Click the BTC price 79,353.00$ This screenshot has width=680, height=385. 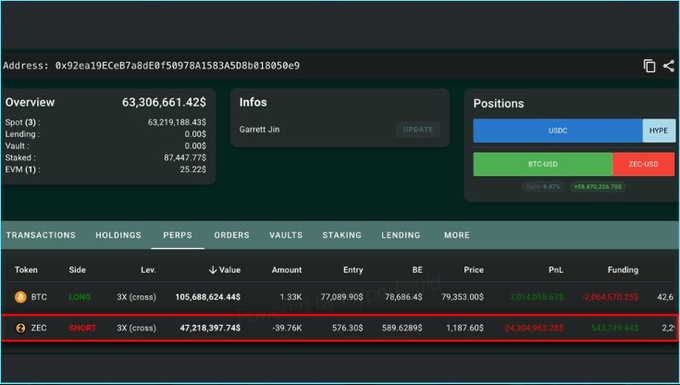coord(462,297)
